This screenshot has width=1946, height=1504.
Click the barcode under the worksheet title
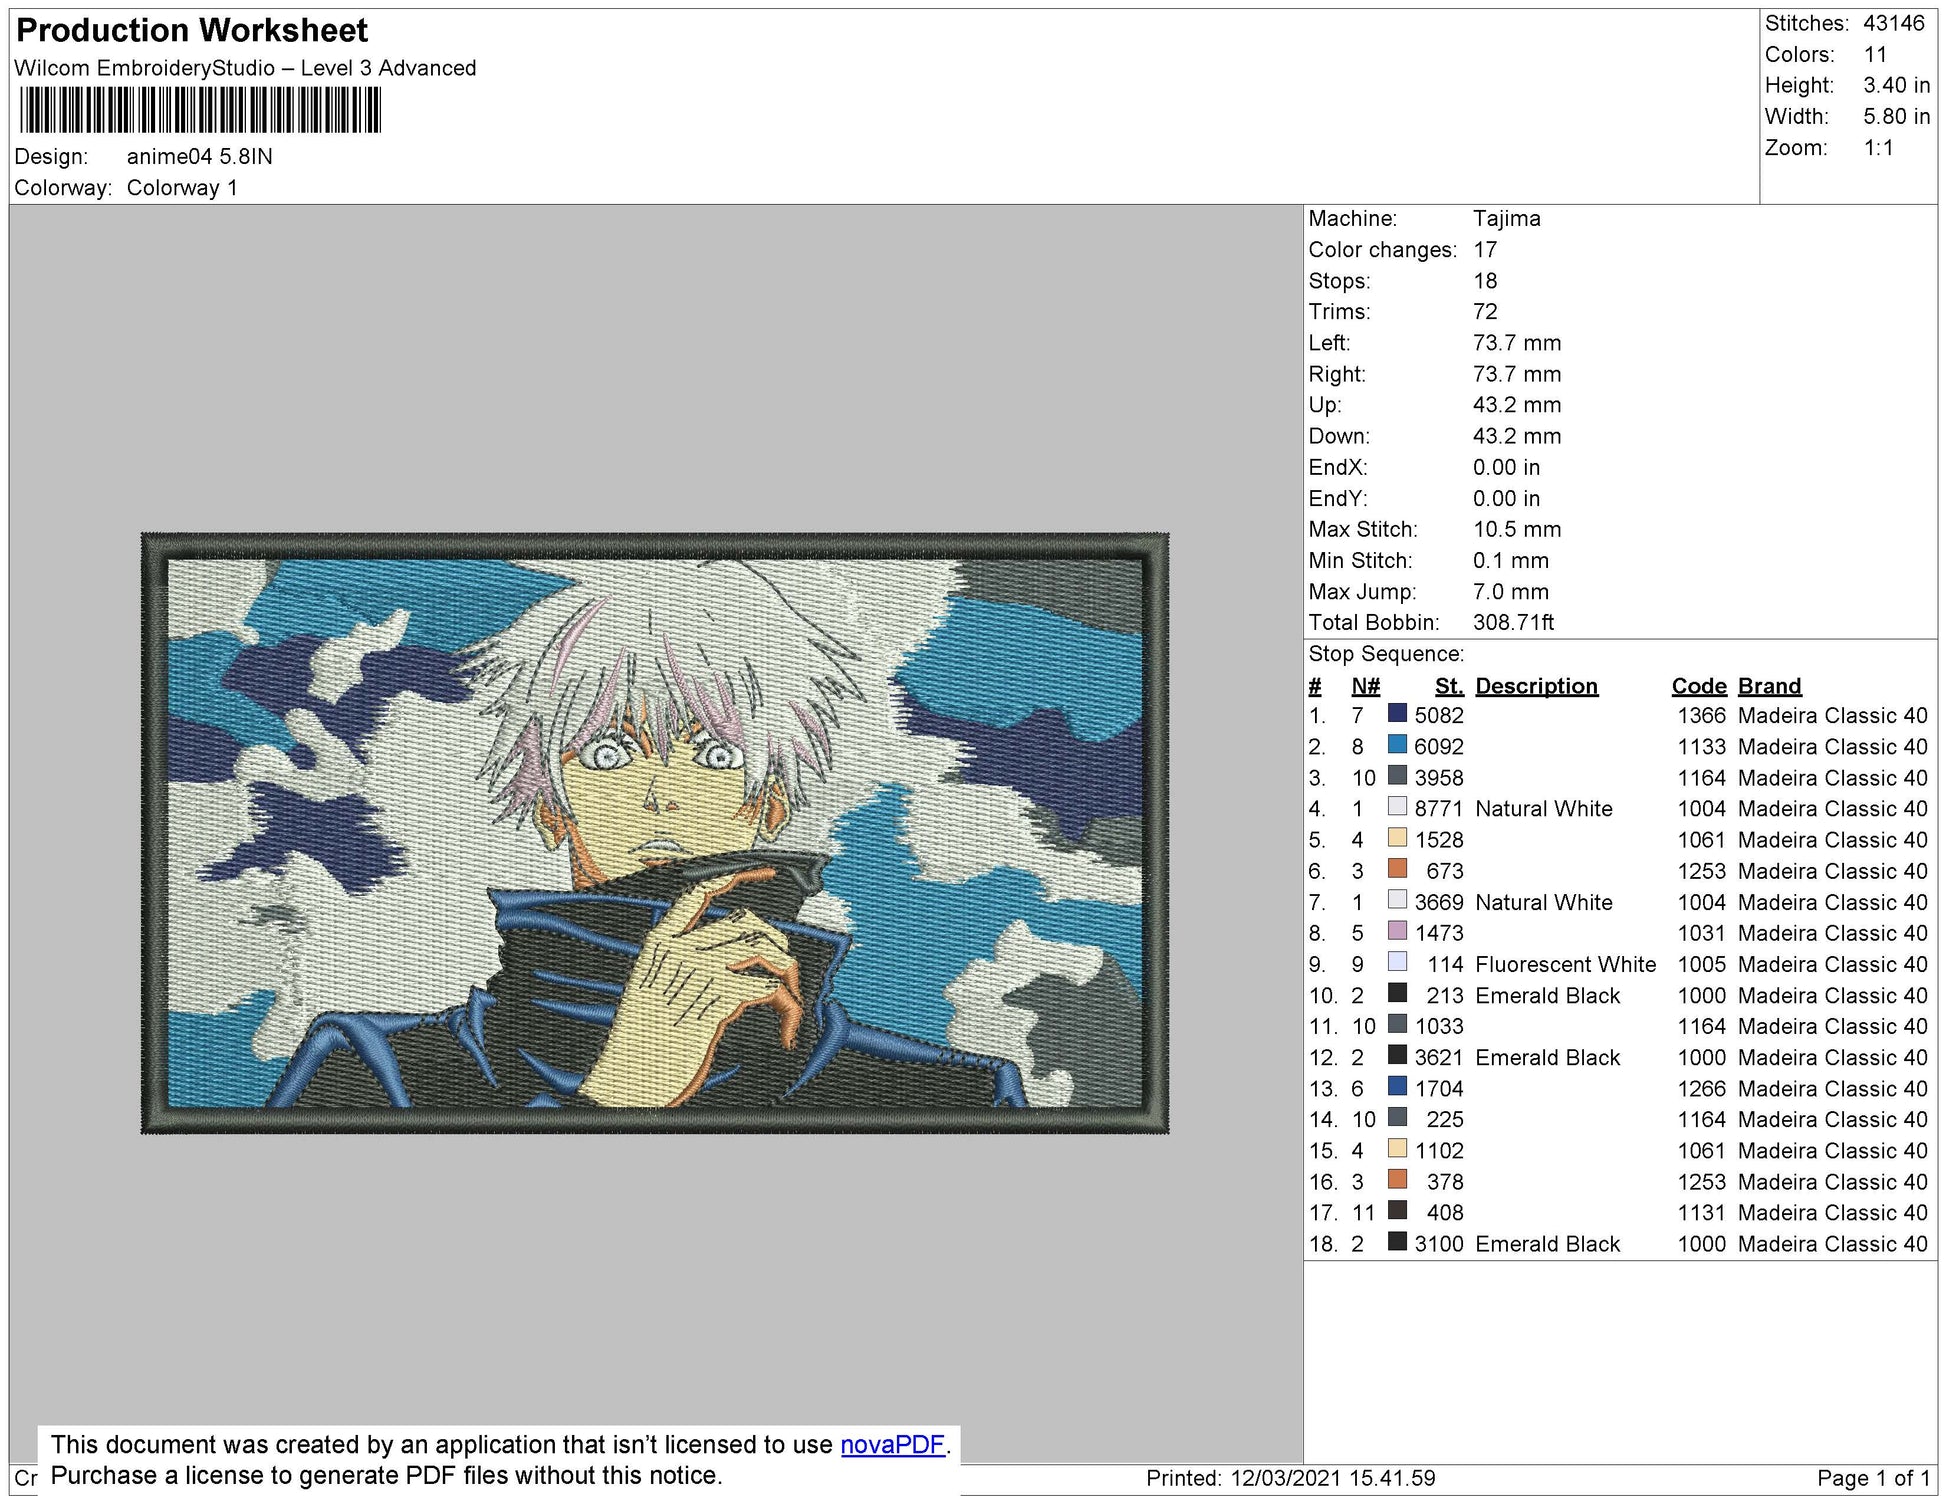pos(200,110)
